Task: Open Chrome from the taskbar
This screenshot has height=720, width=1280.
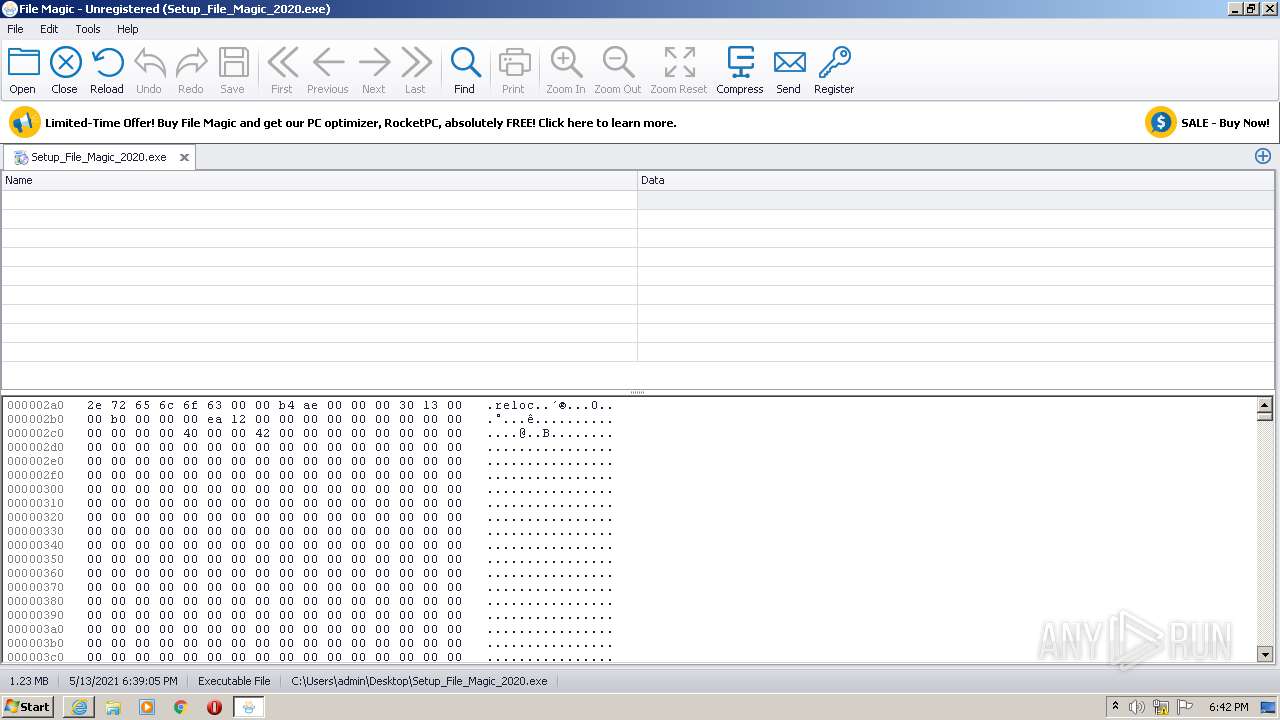Action: pyautogui.click(x=180, y=707)
